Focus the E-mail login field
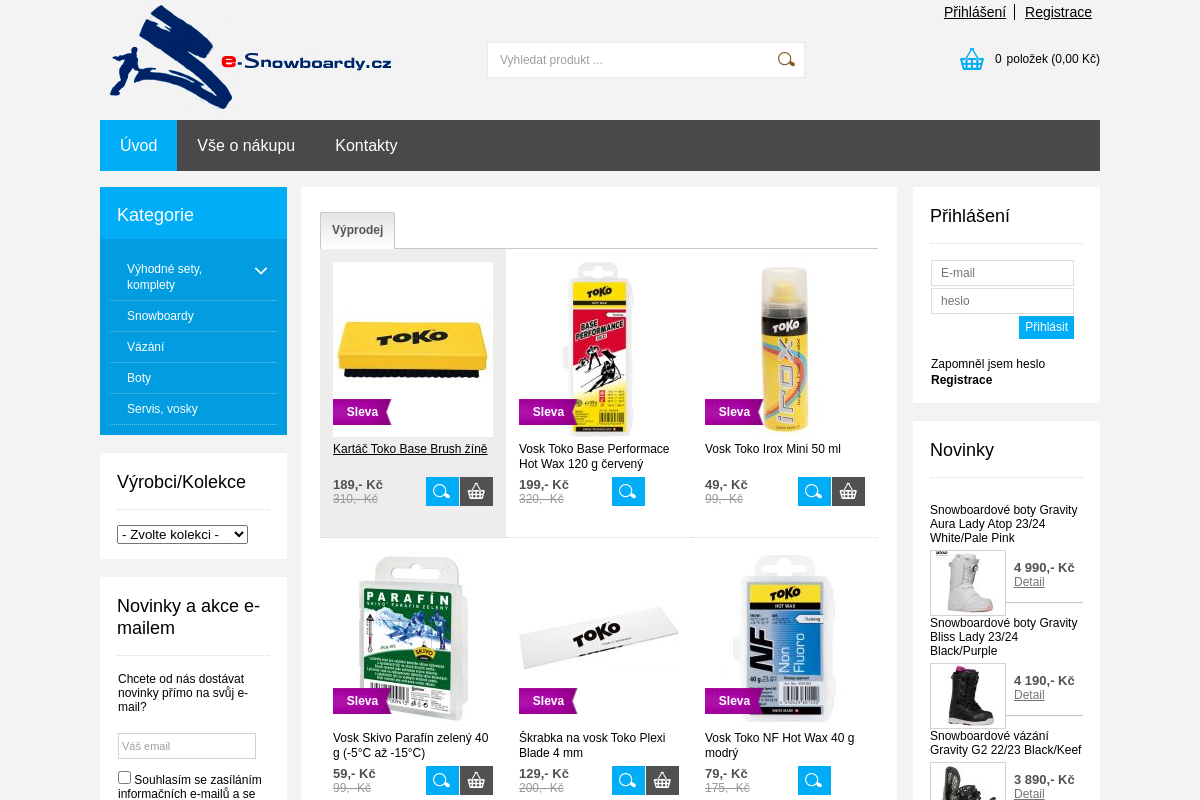 click(1002, 273)
